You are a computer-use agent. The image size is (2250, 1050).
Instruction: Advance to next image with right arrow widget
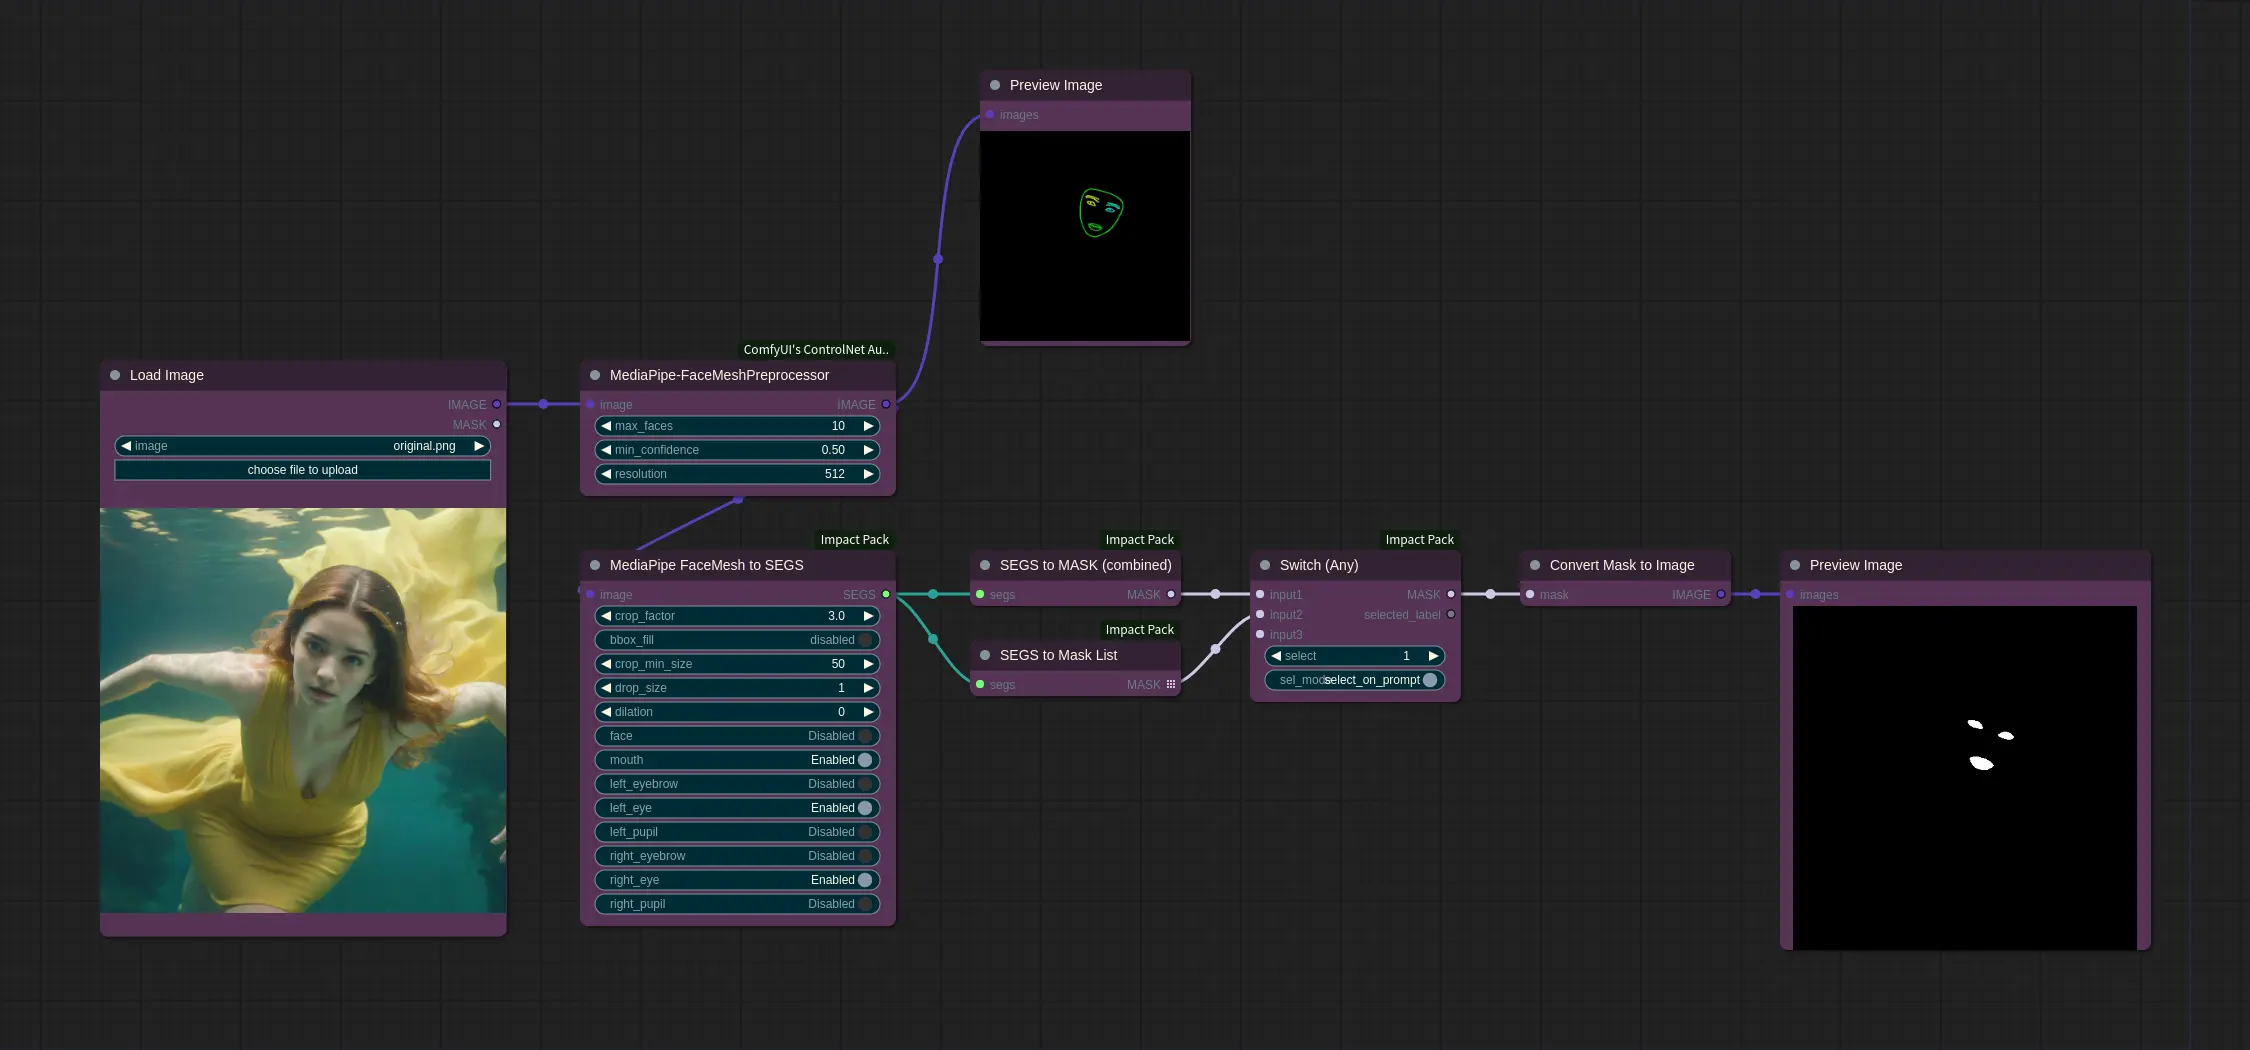479,446
